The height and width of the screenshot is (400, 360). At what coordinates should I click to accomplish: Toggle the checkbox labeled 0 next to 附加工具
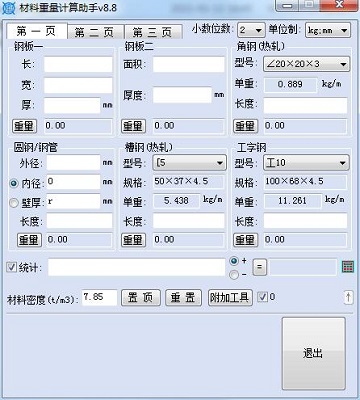263,297
